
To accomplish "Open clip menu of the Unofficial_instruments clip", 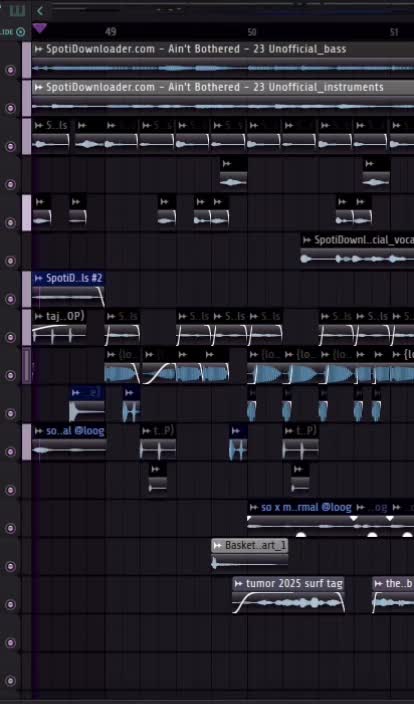I will click(x=39, y=87).
